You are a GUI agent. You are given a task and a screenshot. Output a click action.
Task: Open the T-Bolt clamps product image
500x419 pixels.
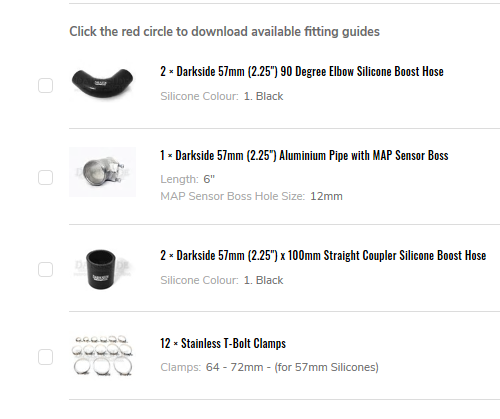(x=102, y=356)
